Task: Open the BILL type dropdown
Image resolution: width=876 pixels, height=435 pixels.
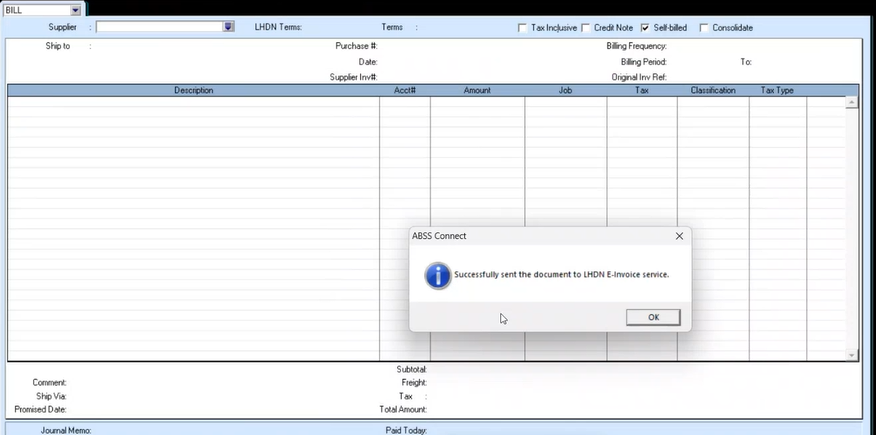Action: (77, 9)
